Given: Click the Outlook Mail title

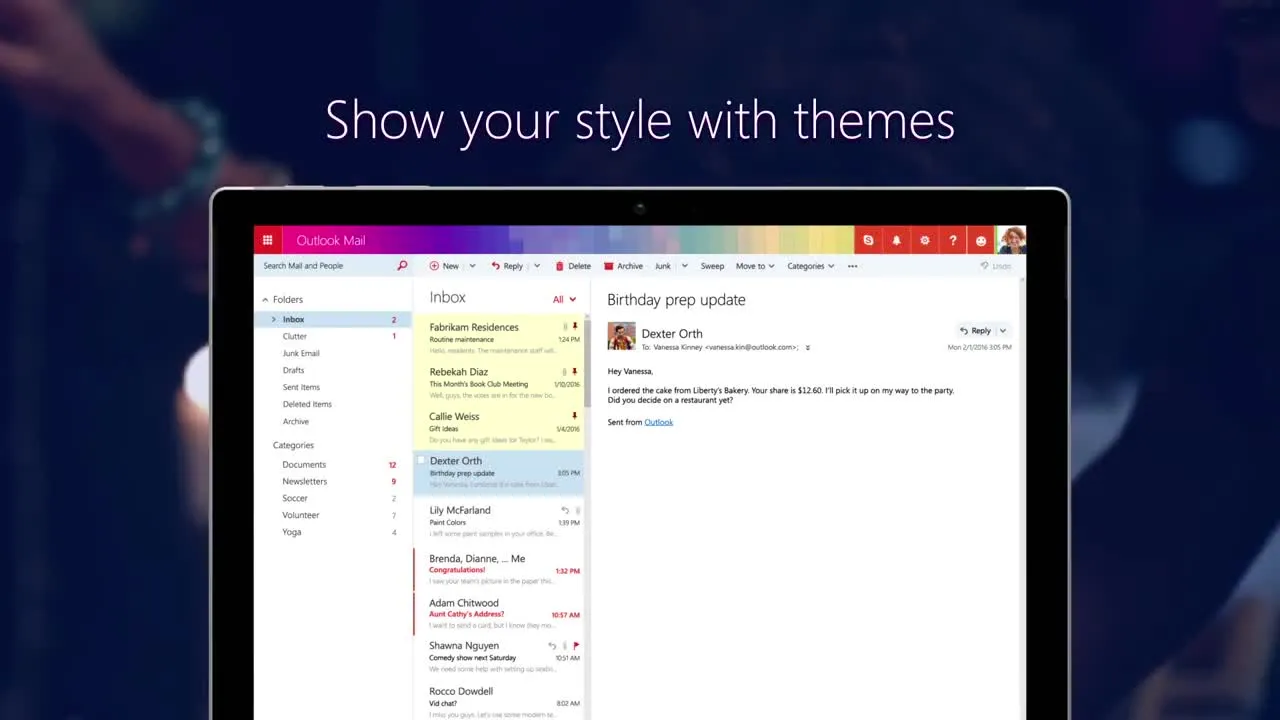Looking at the screenshot, I should (x=331, y=240).
